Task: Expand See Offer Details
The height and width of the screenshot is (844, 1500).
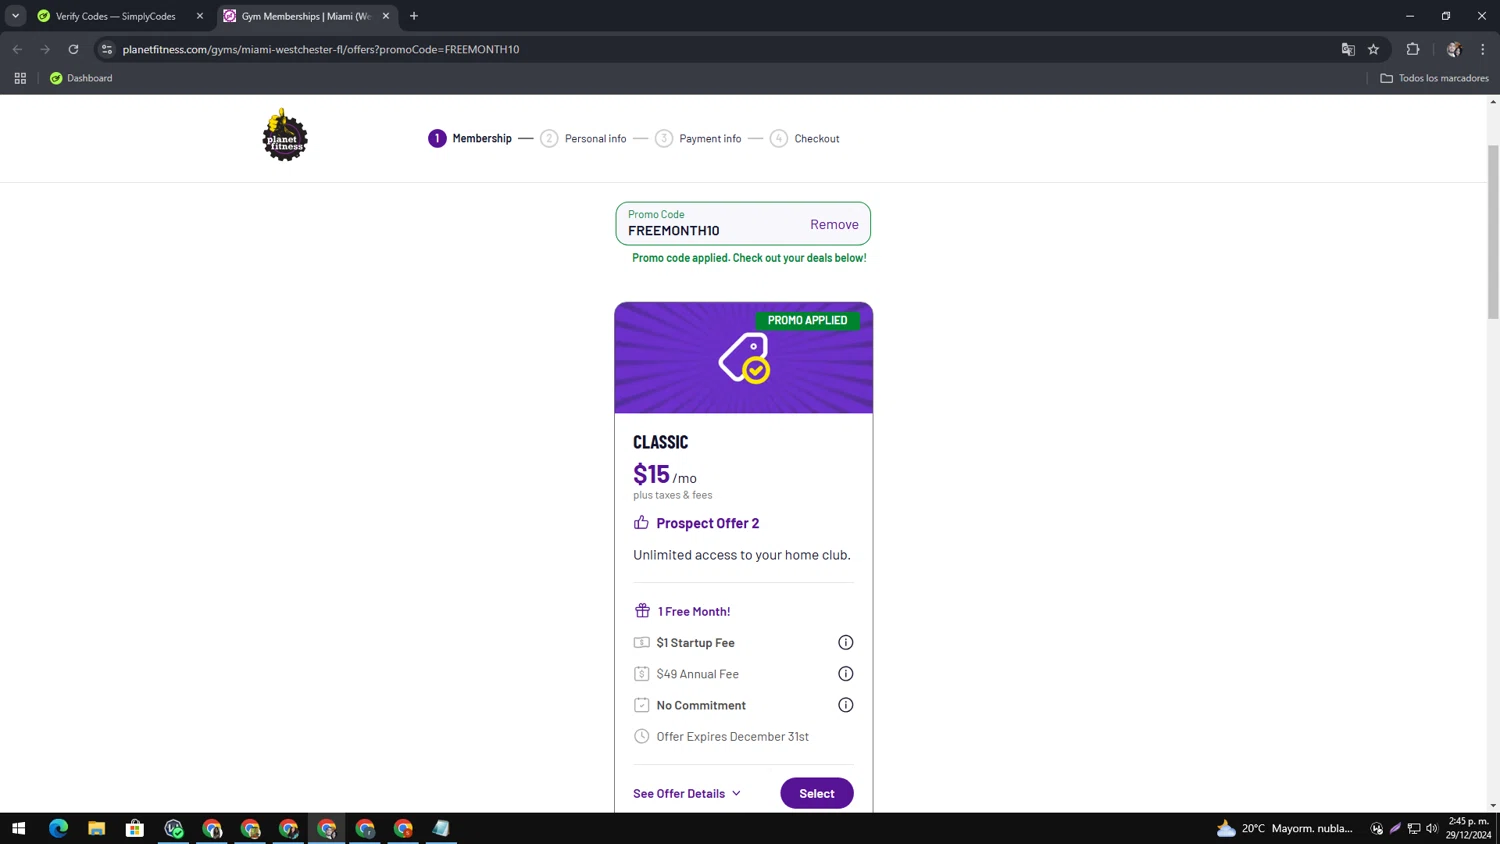Action: click(687, 793)
